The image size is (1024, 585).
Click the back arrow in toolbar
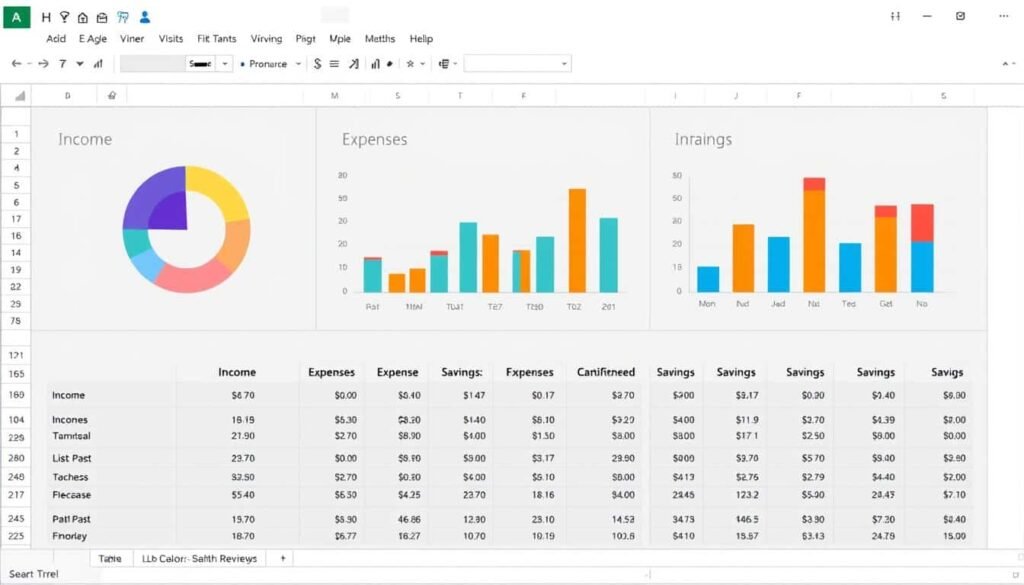16,63
